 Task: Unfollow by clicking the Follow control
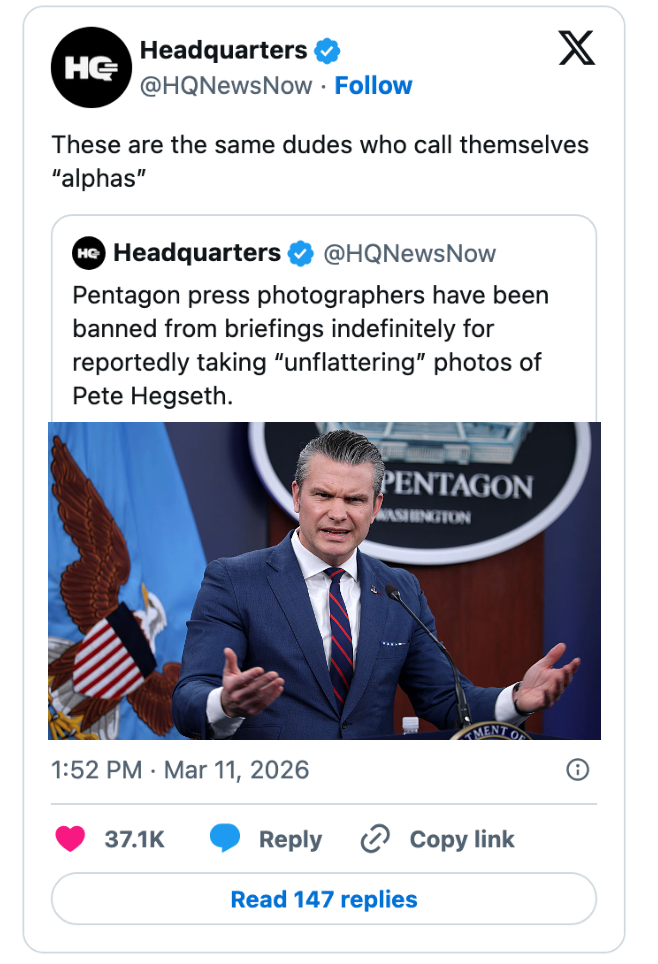[374, 86]
